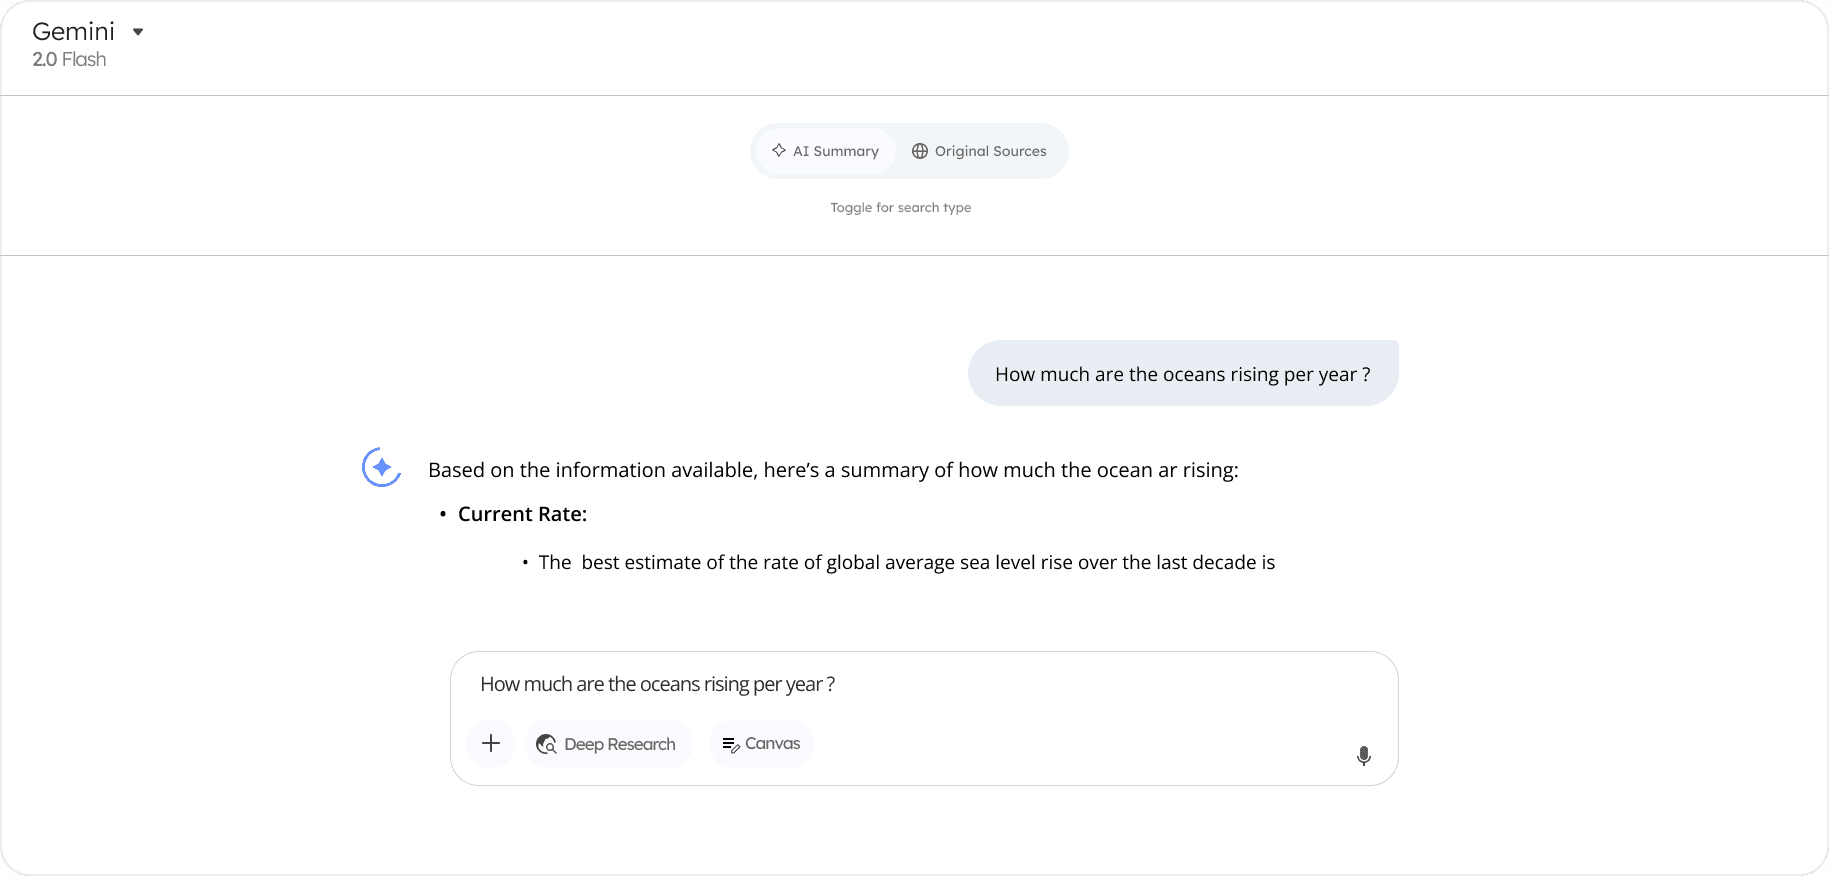
Task: Click 'Toggle for search type' caption
Action: 901,208
